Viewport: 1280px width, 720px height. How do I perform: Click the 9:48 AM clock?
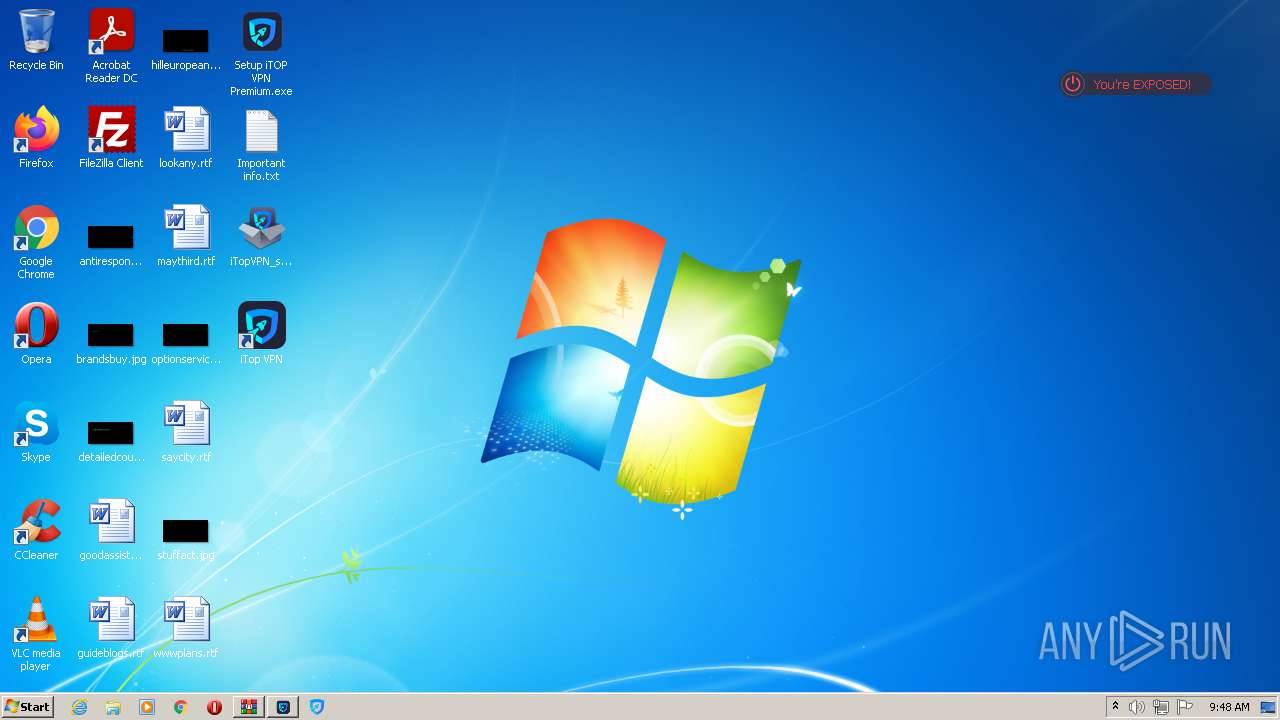point(1229,707)
